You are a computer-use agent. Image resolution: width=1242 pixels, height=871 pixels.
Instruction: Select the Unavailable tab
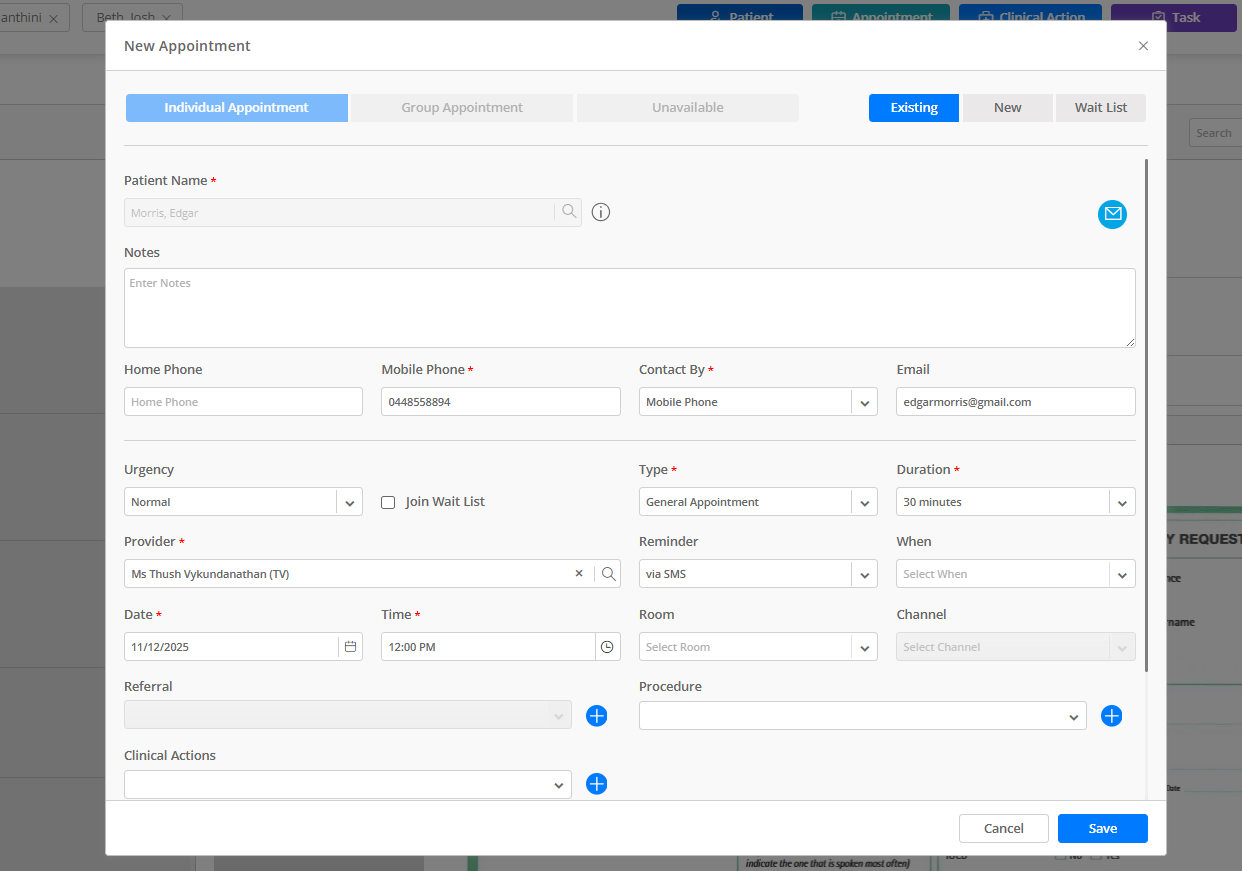[688, 108]
